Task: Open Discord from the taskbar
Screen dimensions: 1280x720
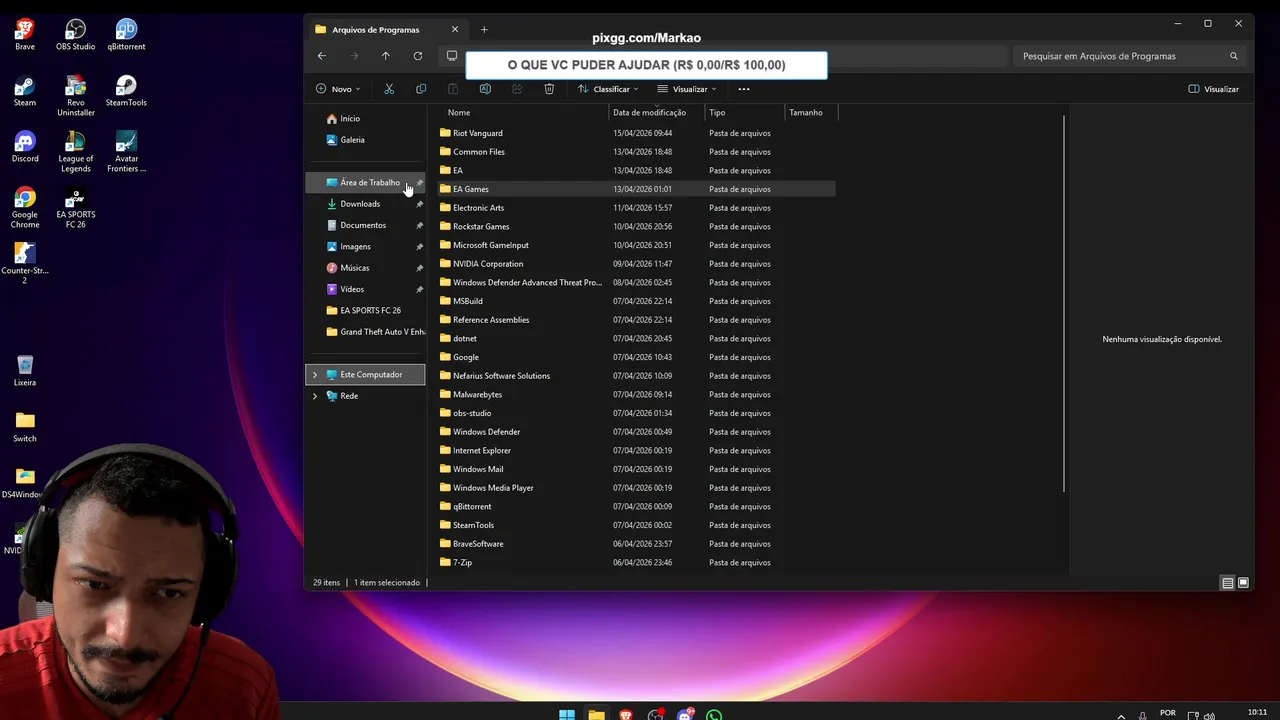Action: click(685, 714)
